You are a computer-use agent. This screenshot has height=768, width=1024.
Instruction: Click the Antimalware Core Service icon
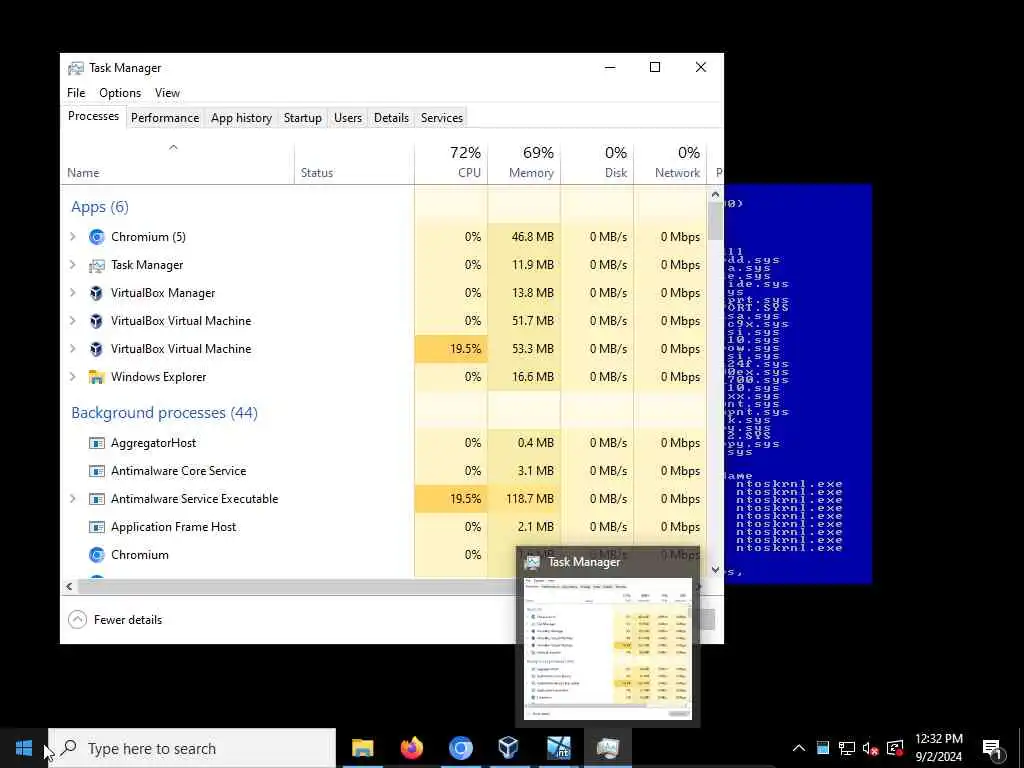click(x=97, y=471)
